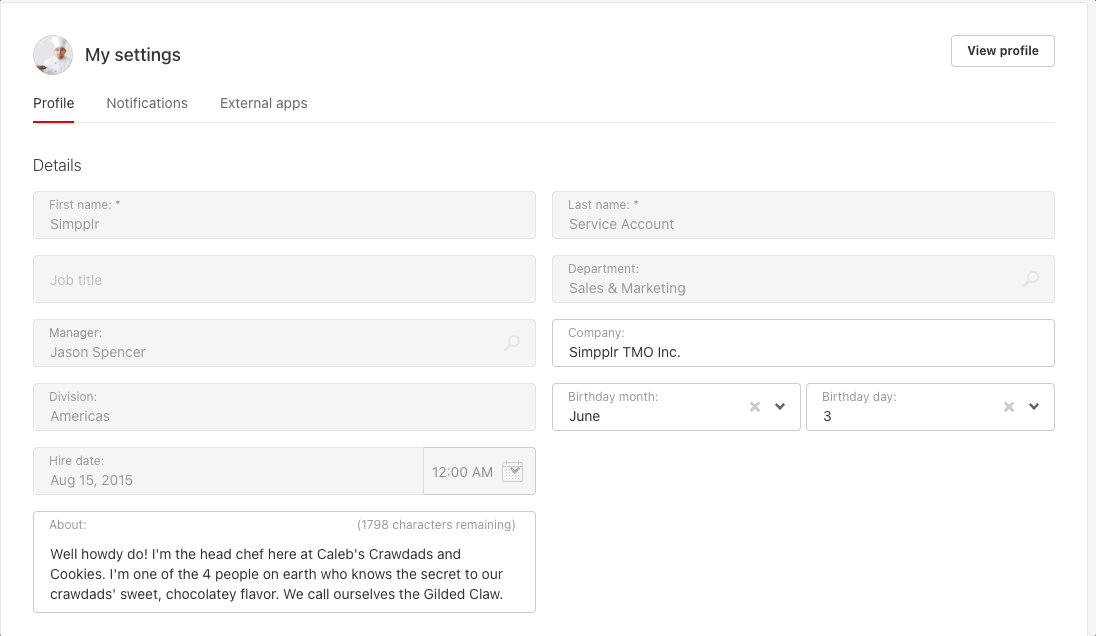Viewport: 1096px width, 636px height.
Task: Open the hire date 12:00 AM time field
Action: (462, 472)
